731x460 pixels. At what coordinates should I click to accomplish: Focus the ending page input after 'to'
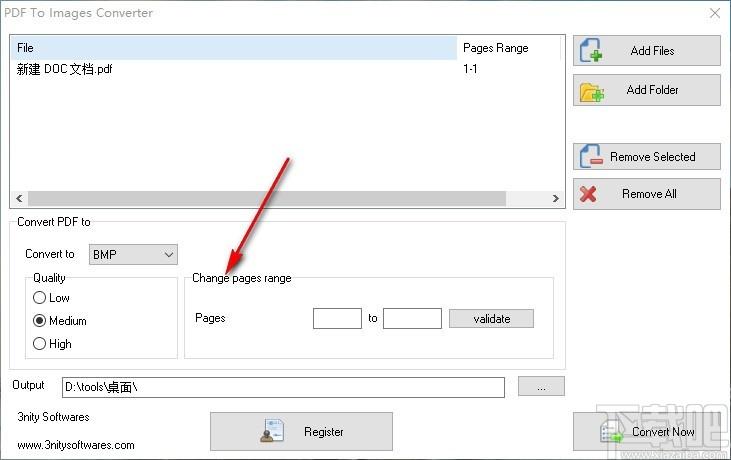tap(412, 318)
